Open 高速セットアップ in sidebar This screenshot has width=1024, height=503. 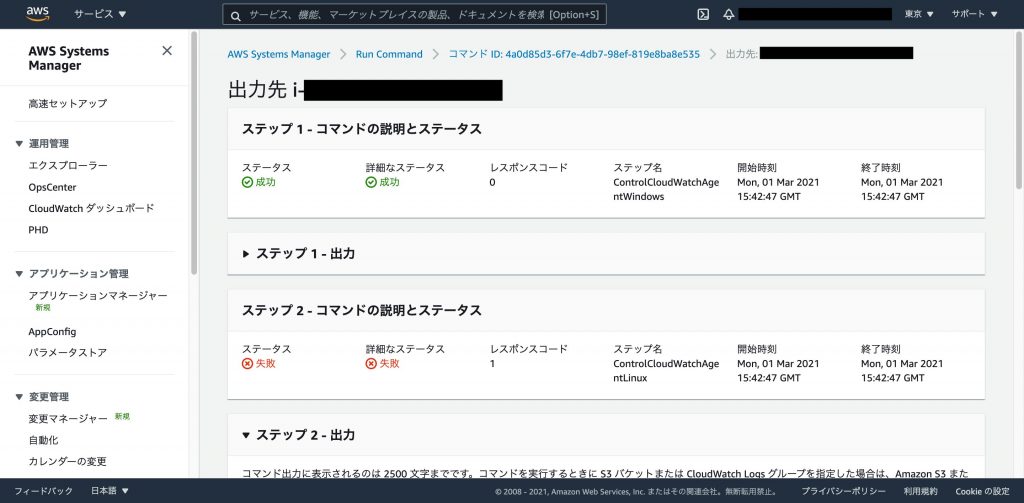click(x=68, y=103)
